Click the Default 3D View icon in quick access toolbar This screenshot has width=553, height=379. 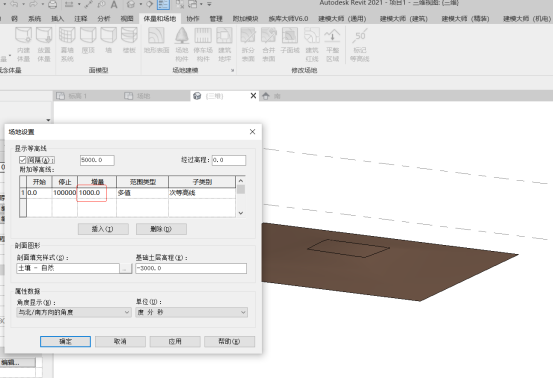131,4
